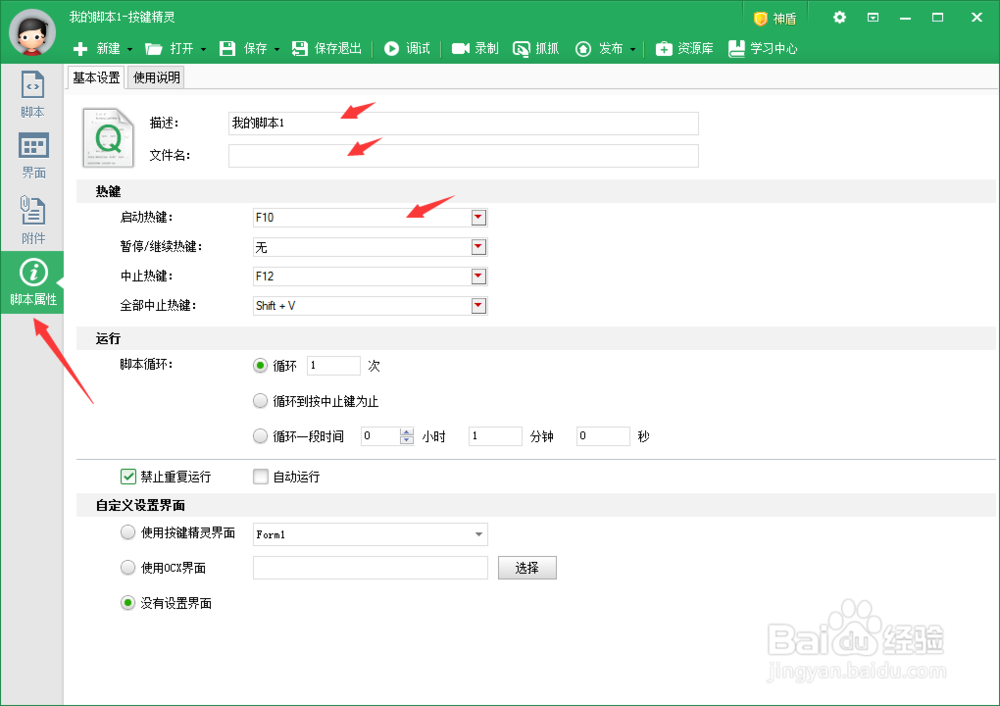Open the 中止热键 F12 dropdown
This screenshot has height=706, width=1000.
(478, 276)
